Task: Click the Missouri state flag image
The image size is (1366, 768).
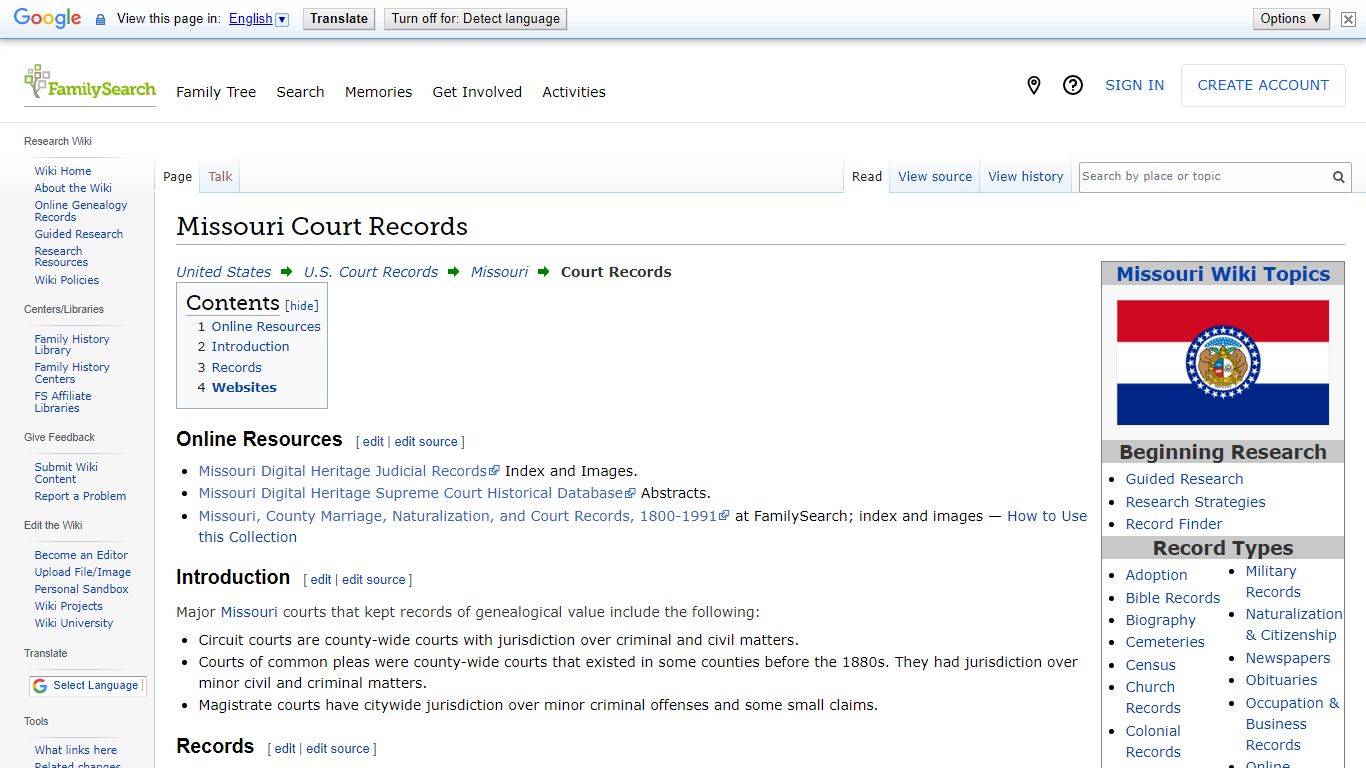Action: [x=1223, y=363]
